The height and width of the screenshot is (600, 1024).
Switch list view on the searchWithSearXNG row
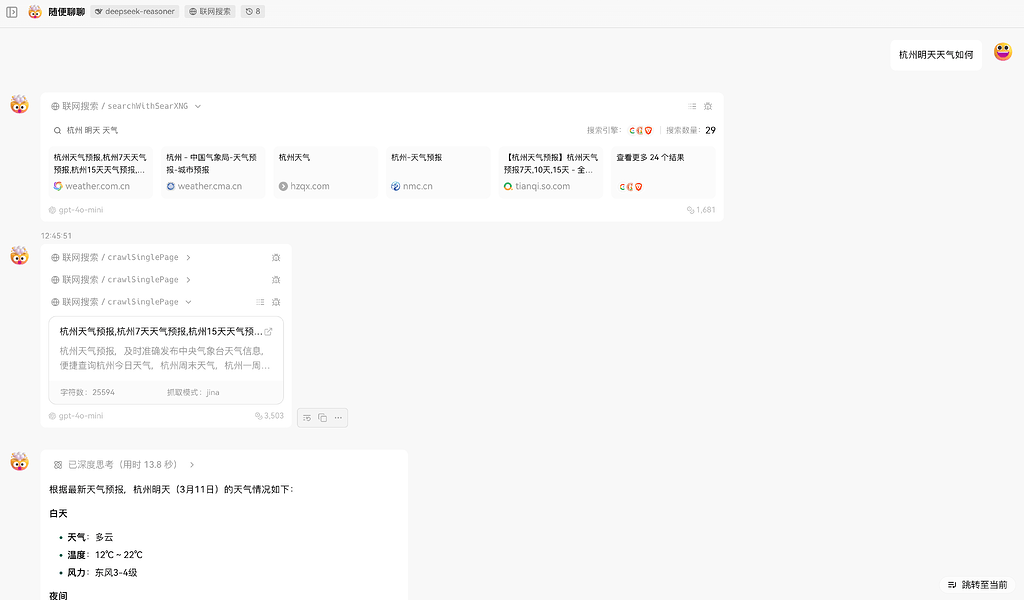click(692, 106)
